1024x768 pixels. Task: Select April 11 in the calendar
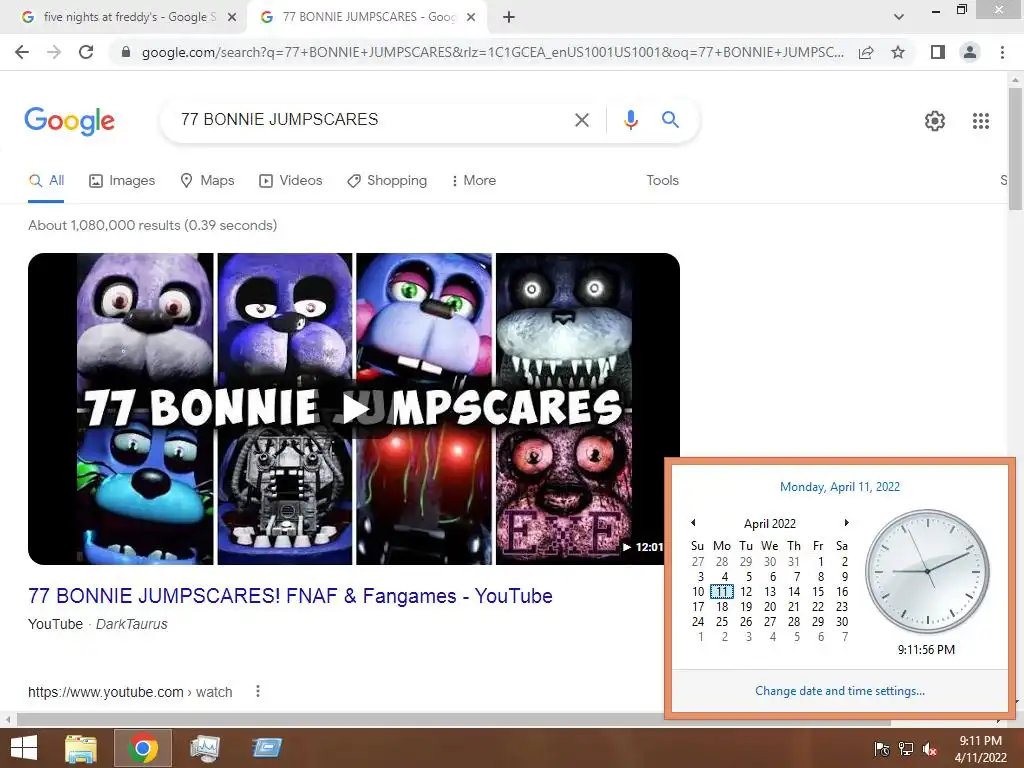point(722,592)
